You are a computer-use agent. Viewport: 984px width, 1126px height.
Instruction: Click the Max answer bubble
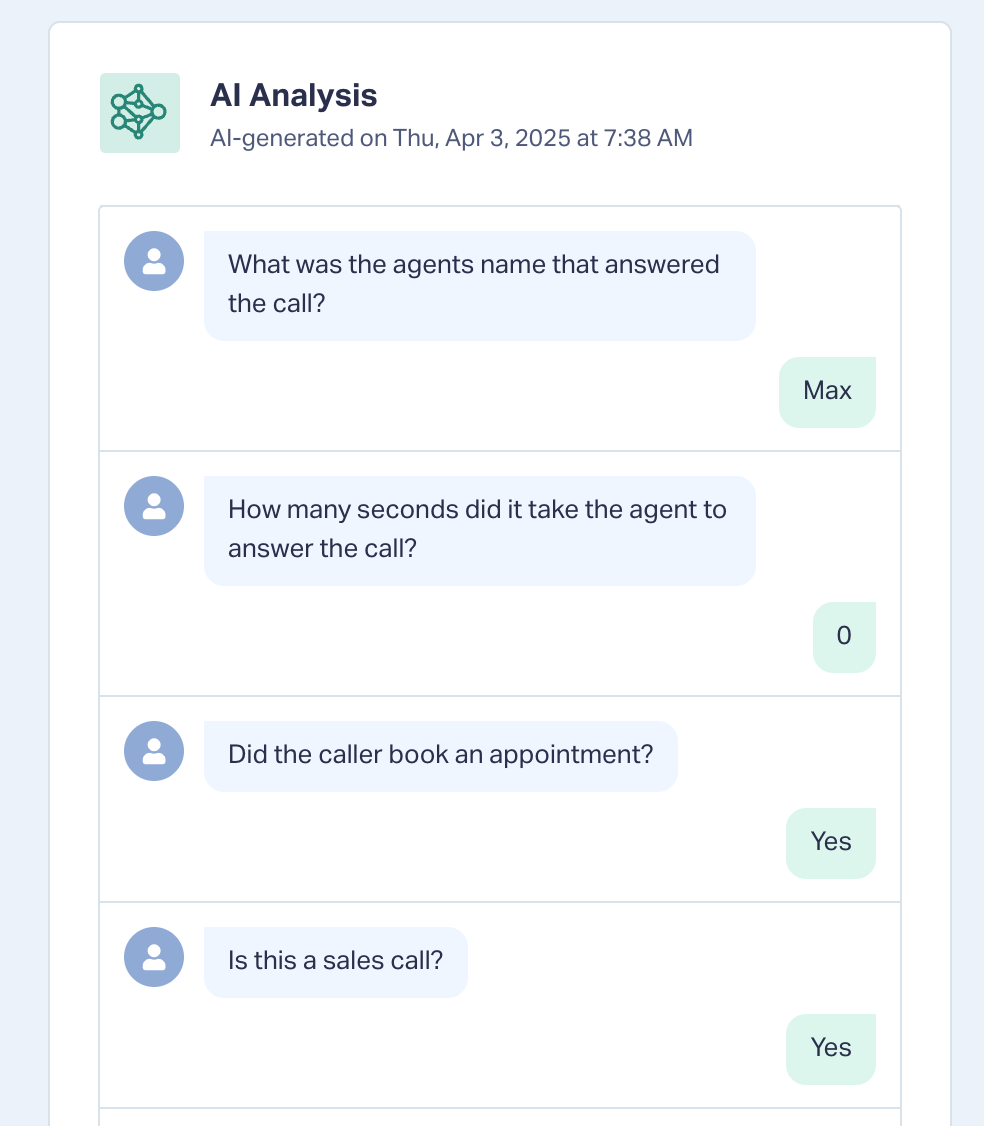coord(827,392)
